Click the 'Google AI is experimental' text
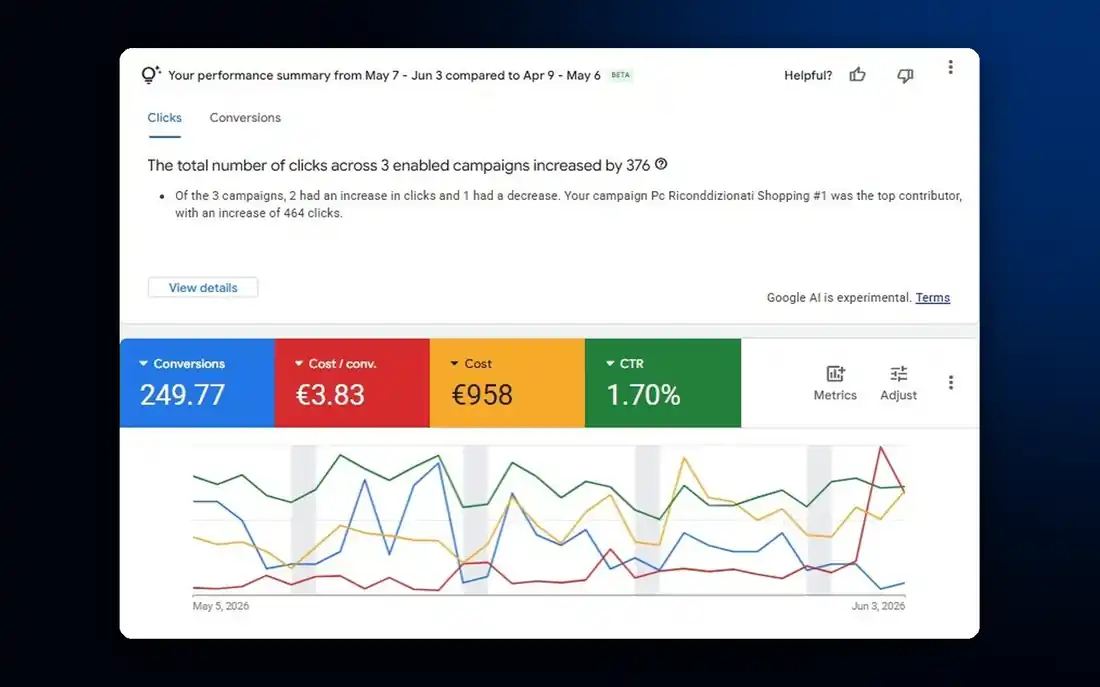Screen dimensions: 1100x687 (x=839, y=298)
